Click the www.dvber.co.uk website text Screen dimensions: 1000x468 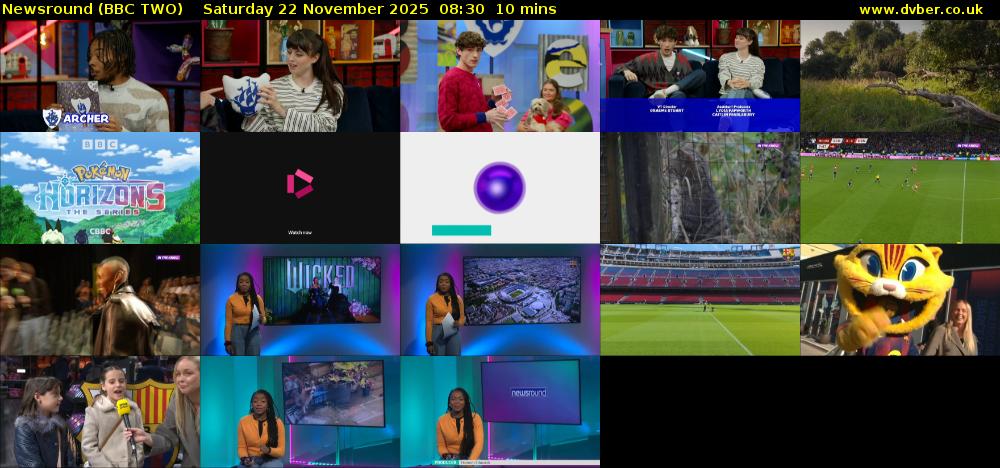coord(921,9)
